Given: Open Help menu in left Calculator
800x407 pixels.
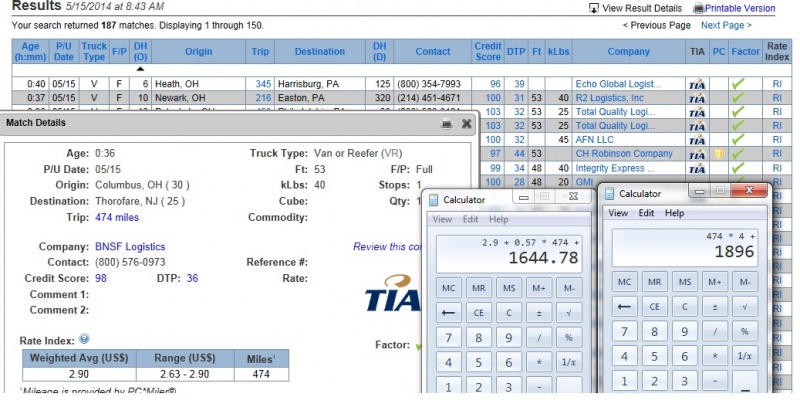Looking at the screenshot, I should tap(498, 219).
